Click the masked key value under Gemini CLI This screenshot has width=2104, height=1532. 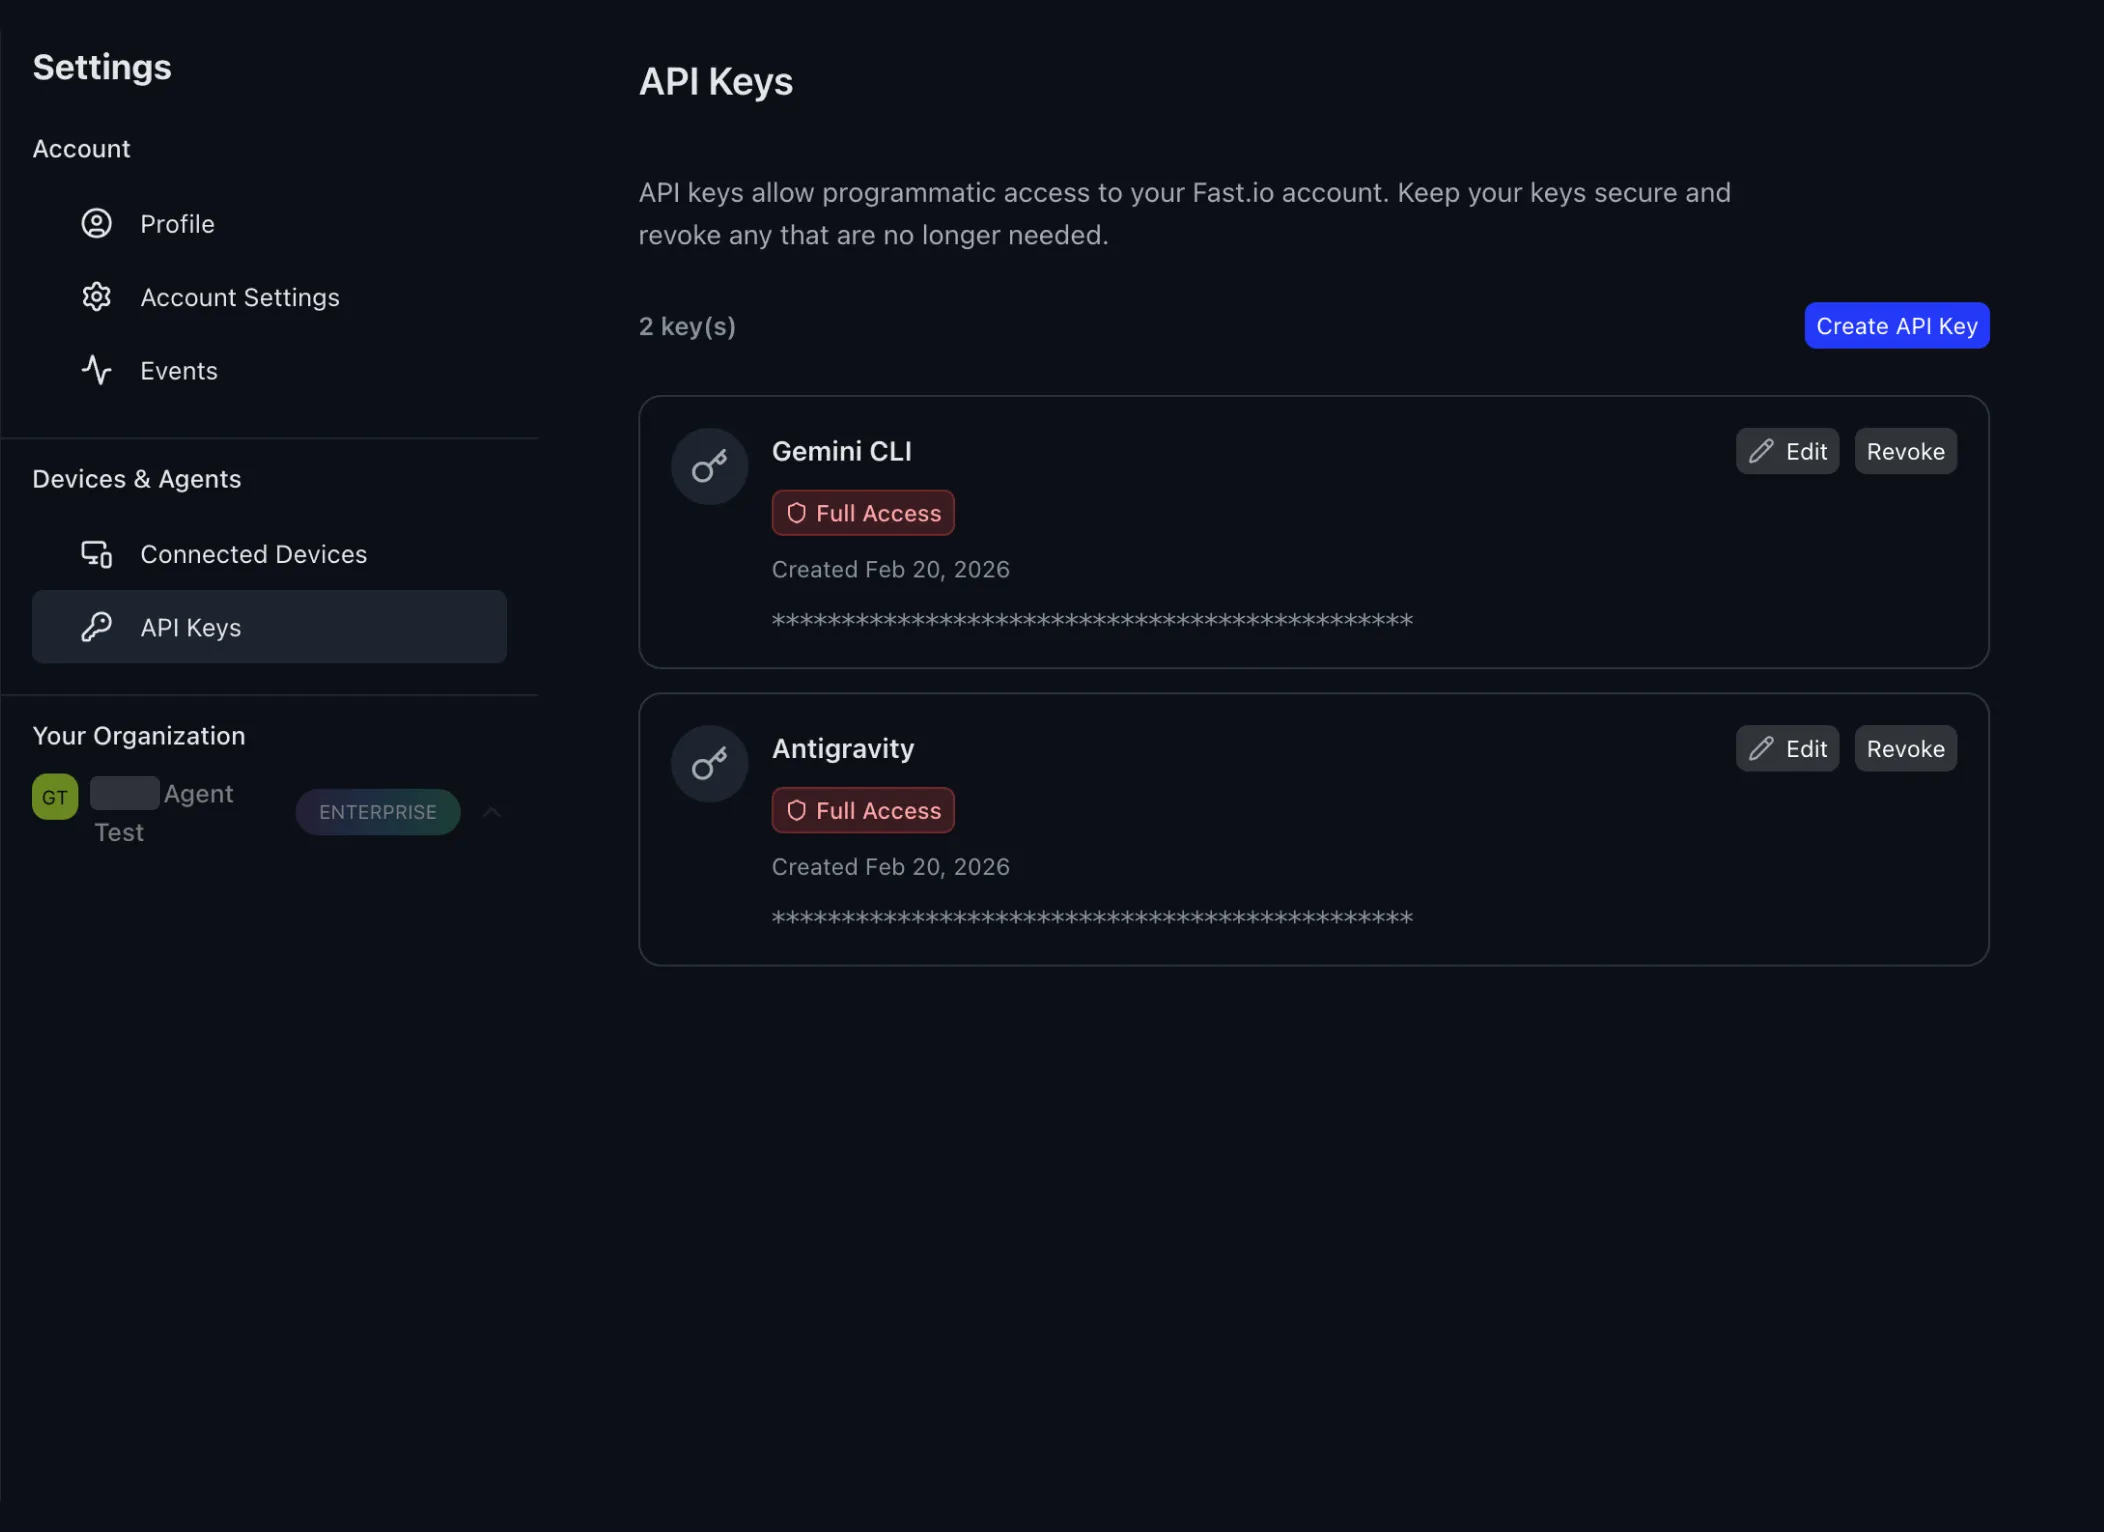coord(1092,620)
